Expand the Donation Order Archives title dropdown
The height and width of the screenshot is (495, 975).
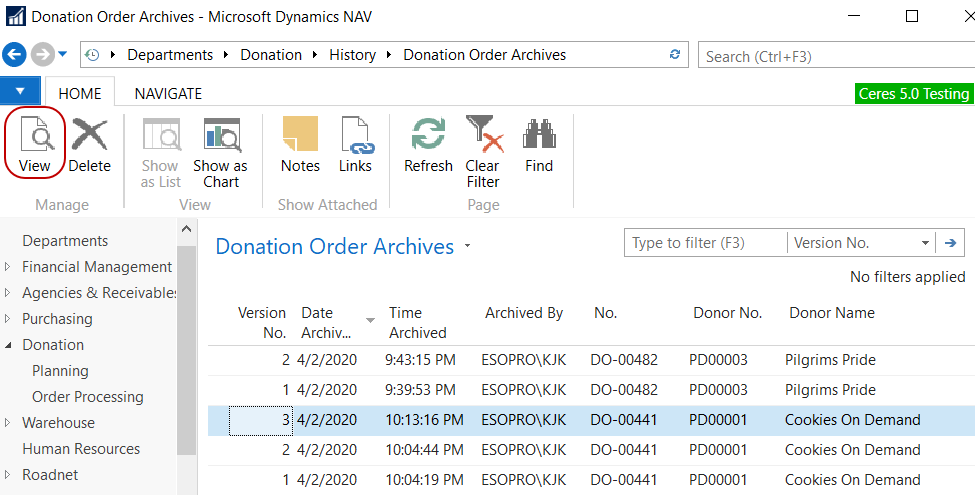point(467,247)
